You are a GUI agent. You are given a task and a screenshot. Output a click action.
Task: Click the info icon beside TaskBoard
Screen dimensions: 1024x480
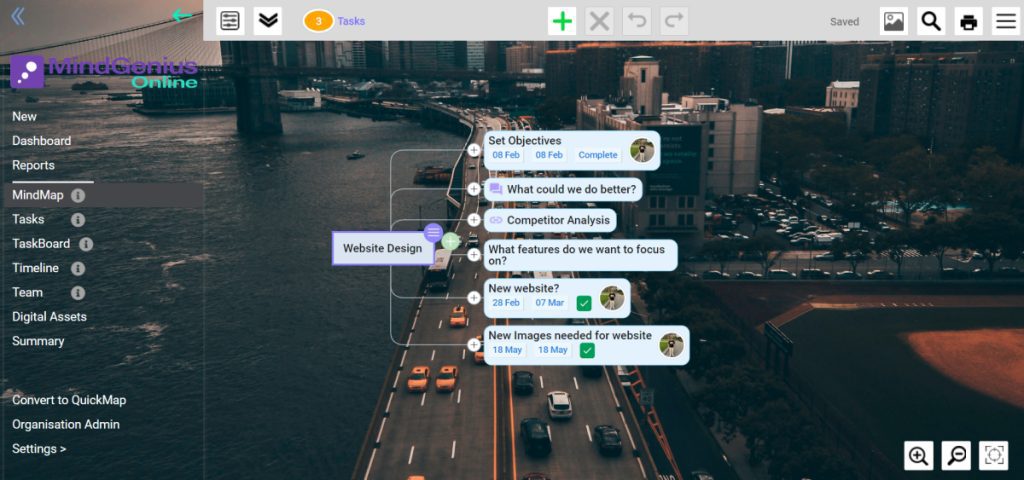point(86,244)
